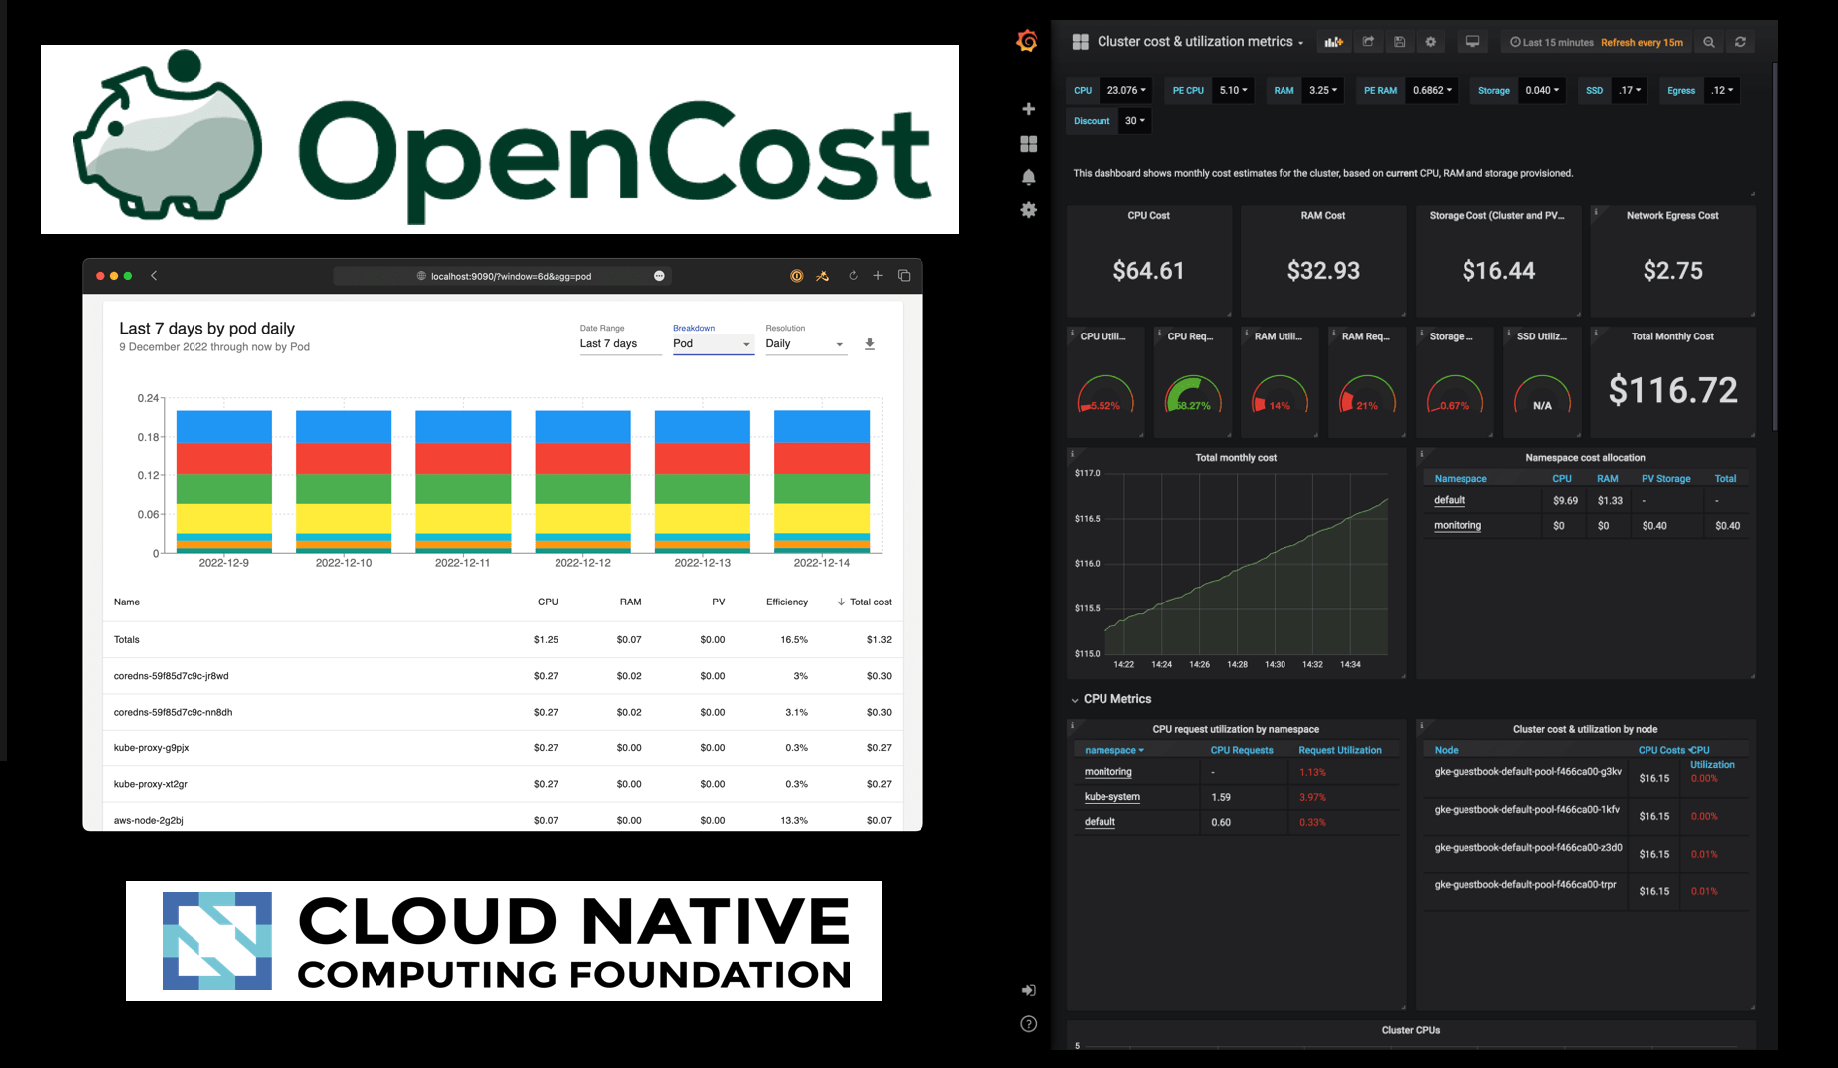1838x1068 pixels.
Task: Click the CPU Cost $64.61 panel
Action: (1148, 261)
